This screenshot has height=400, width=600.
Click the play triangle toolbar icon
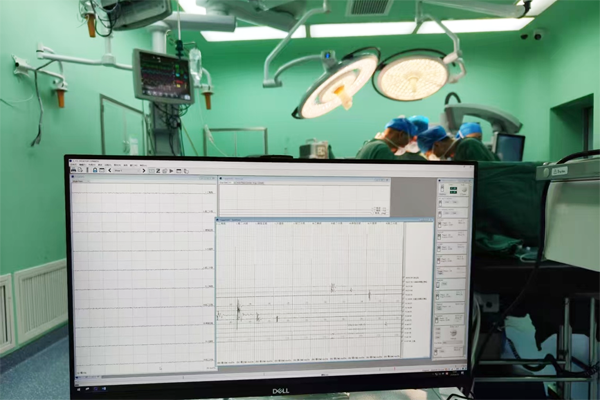[171, 171]
